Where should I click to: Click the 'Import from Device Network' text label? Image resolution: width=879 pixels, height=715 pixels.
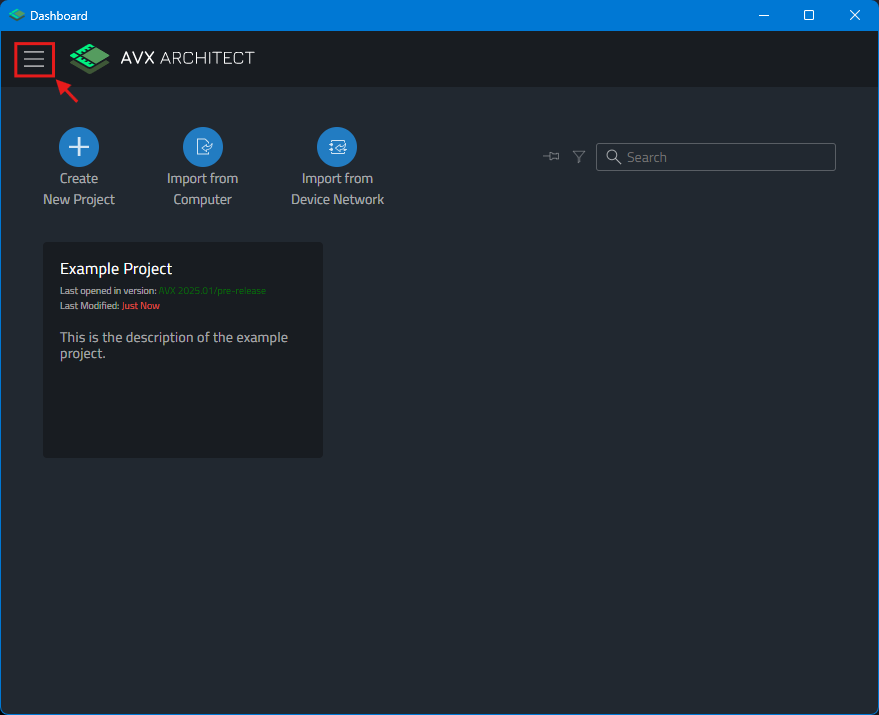click(337, 189)
